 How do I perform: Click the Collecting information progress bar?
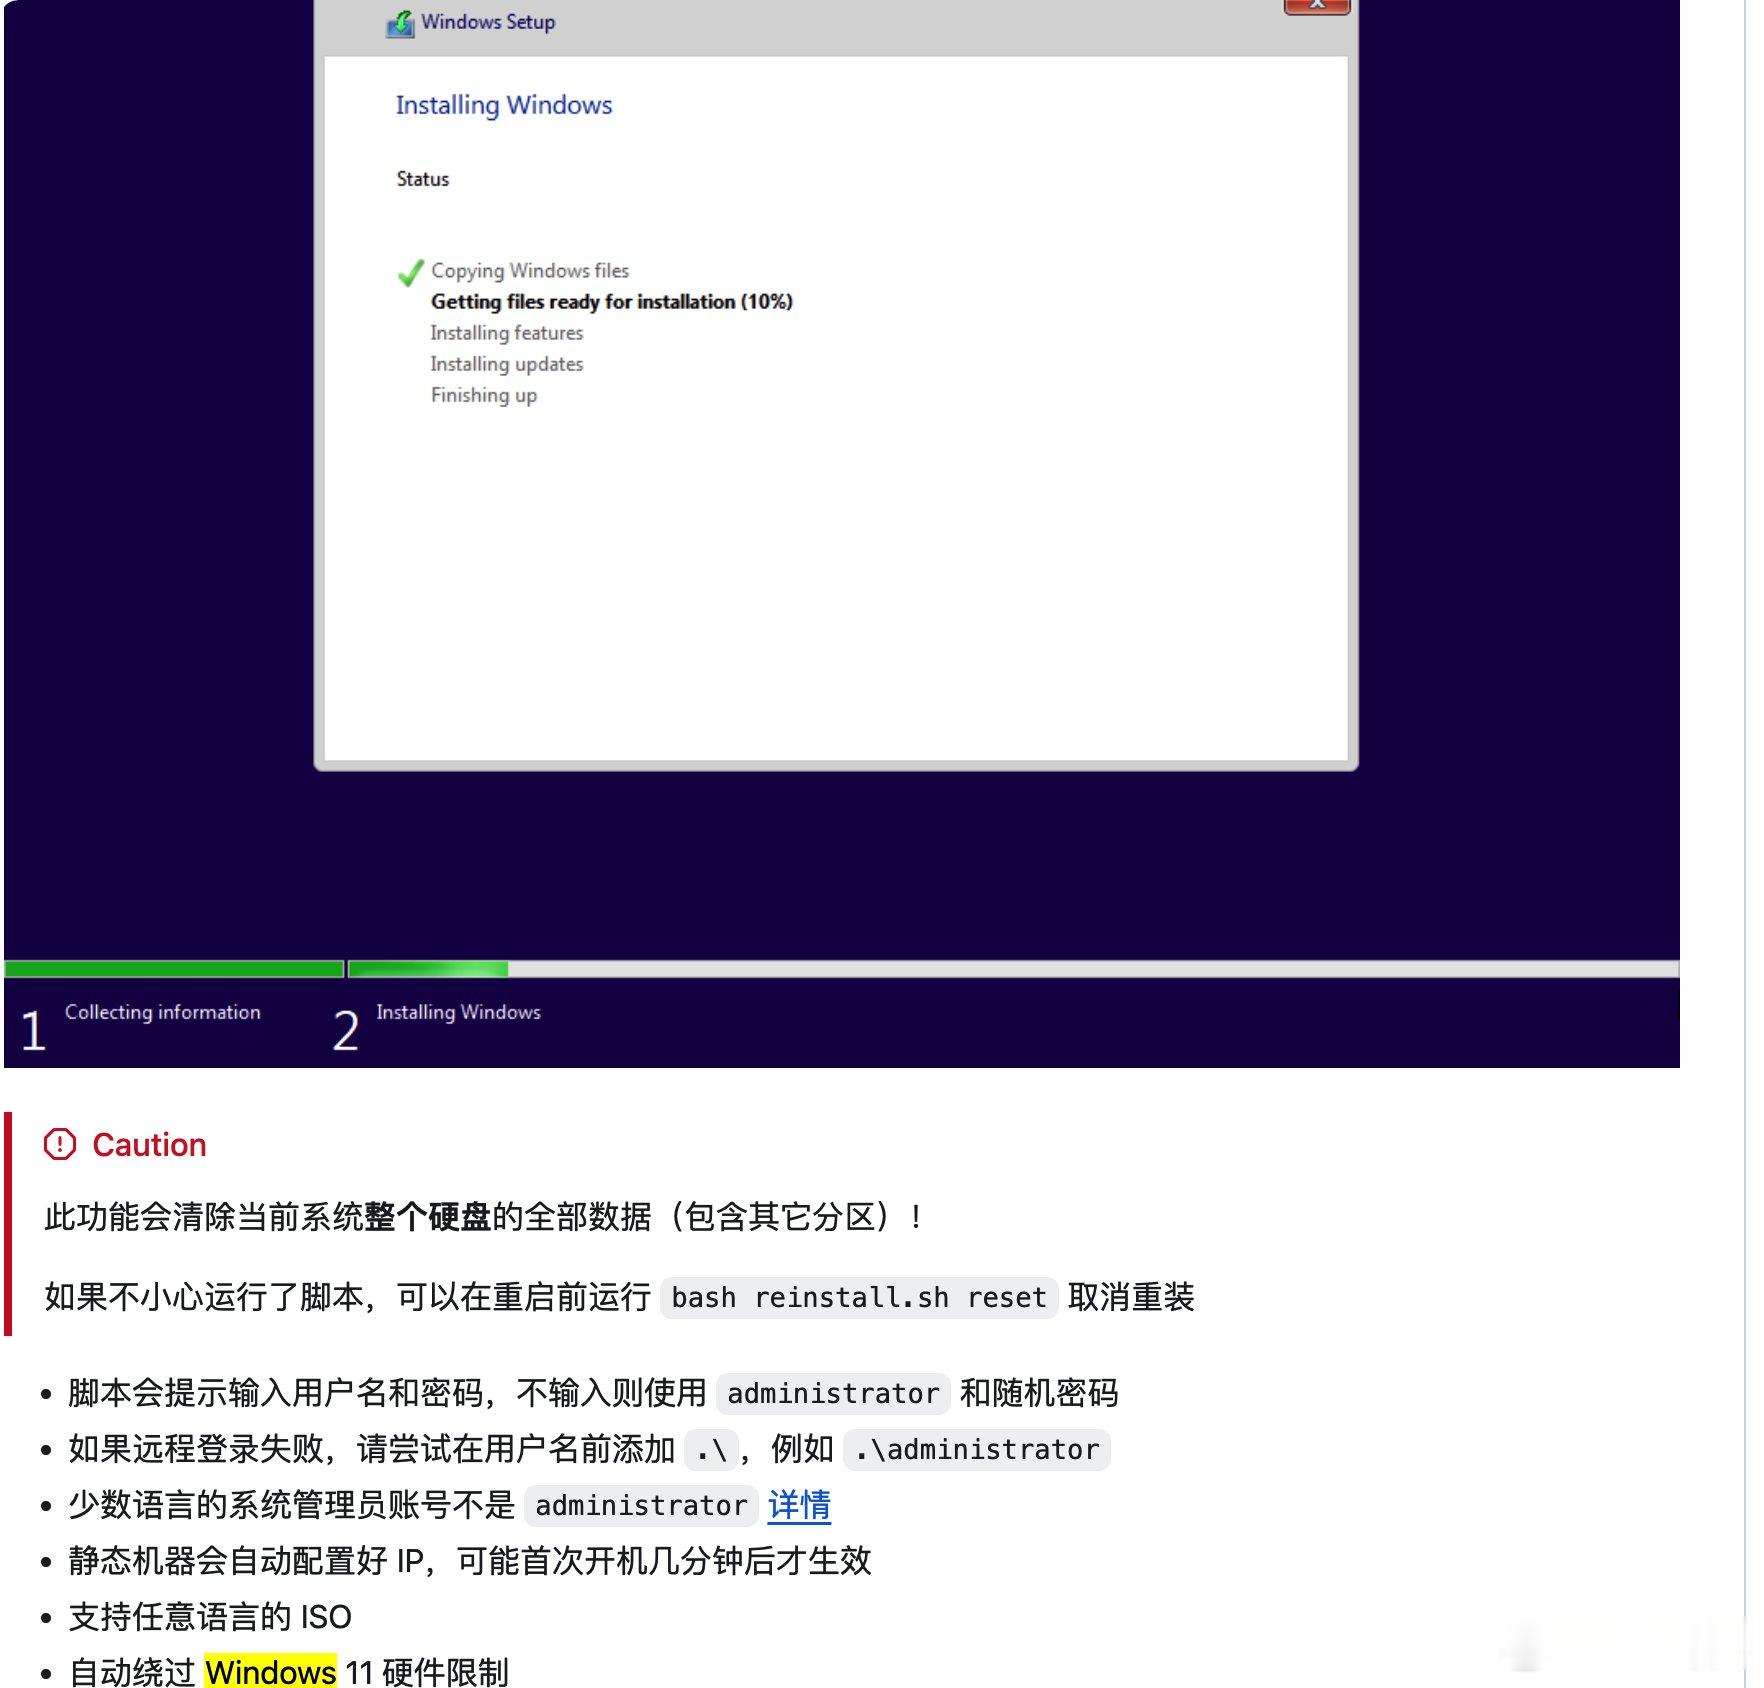174,969
